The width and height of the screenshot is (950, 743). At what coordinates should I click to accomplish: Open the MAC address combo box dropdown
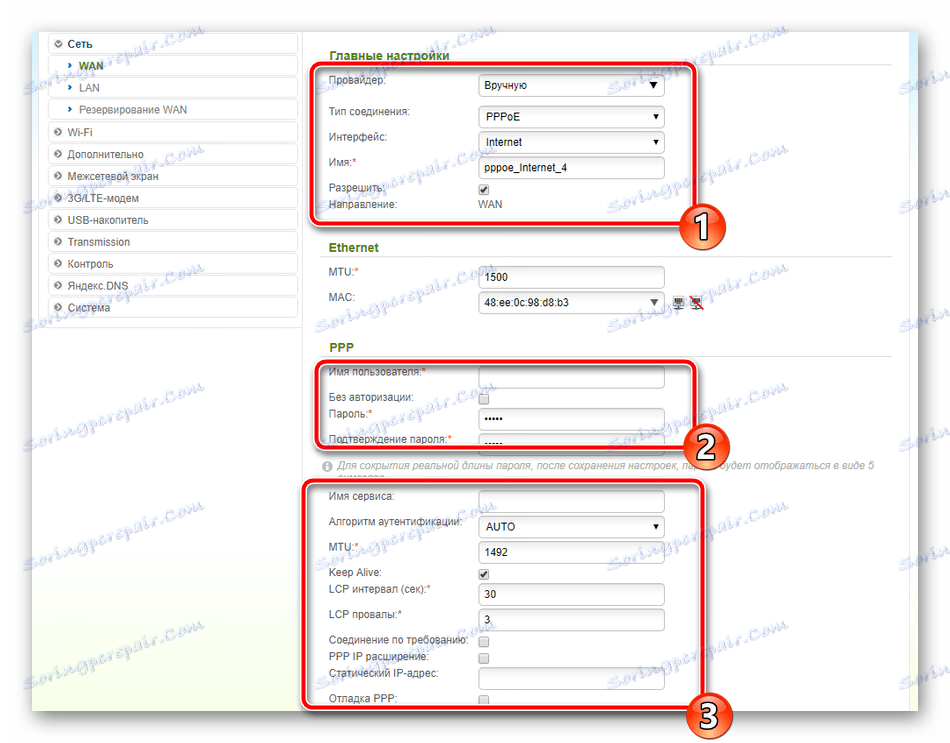[571, 302]
